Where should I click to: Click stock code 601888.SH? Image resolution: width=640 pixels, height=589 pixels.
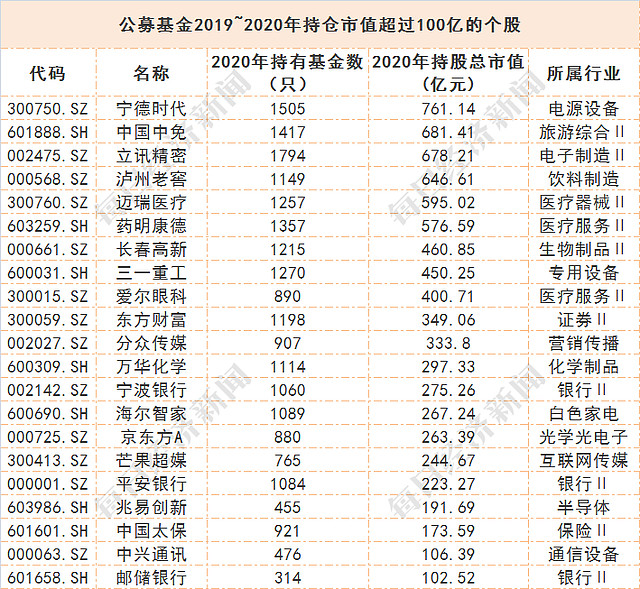[x=48, y=132]
